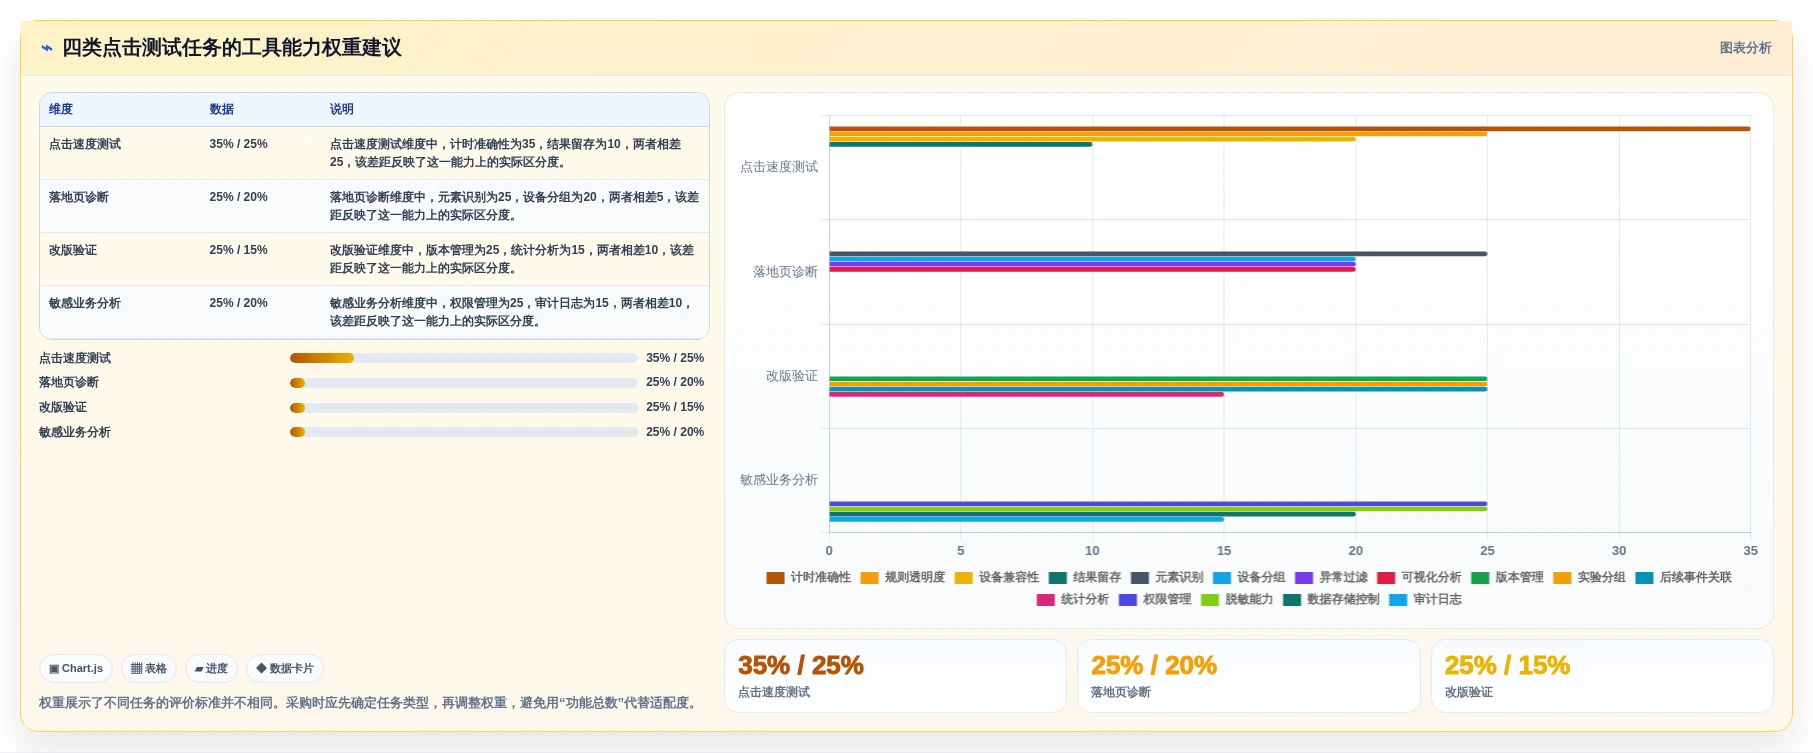This screenshot has width=1813, height=753.
Task: Click the 统计分析 legend color swatch
Action: coord(1045,599)
